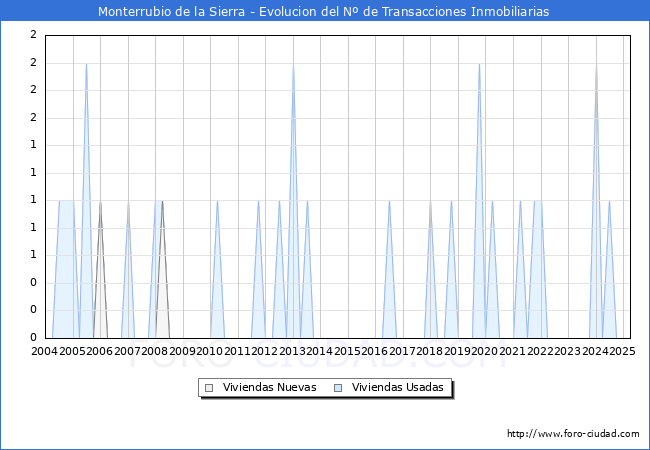Click the 2018 x-axis label
The height and width of the screenshot is (450, 650).
tap(430, 351)
